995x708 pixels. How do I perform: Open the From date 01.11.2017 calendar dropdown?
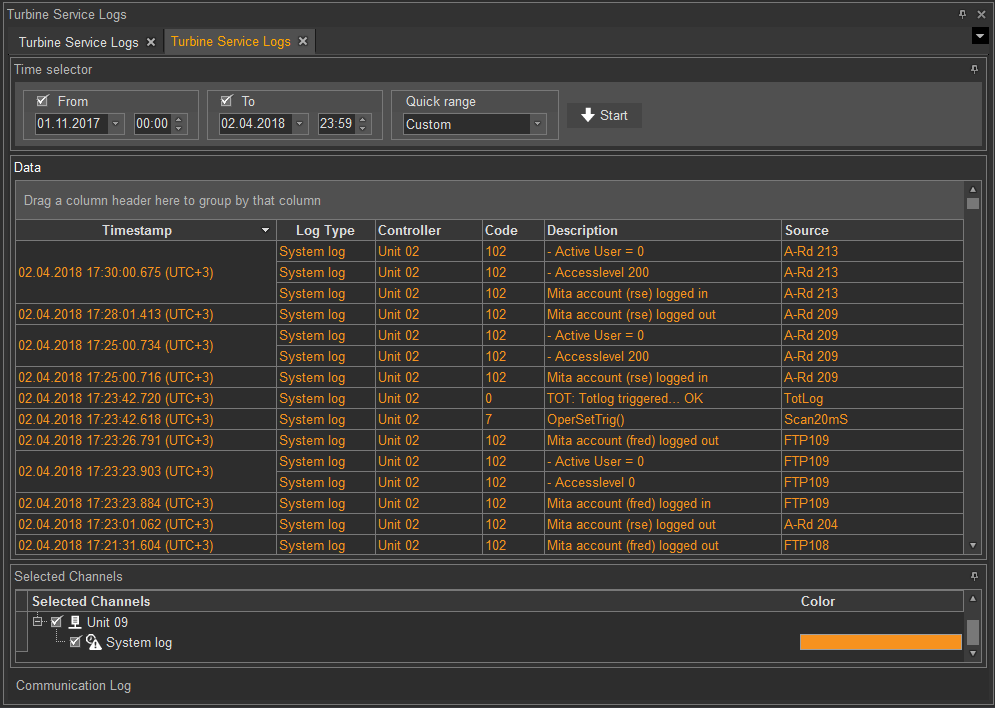(116, 124)
